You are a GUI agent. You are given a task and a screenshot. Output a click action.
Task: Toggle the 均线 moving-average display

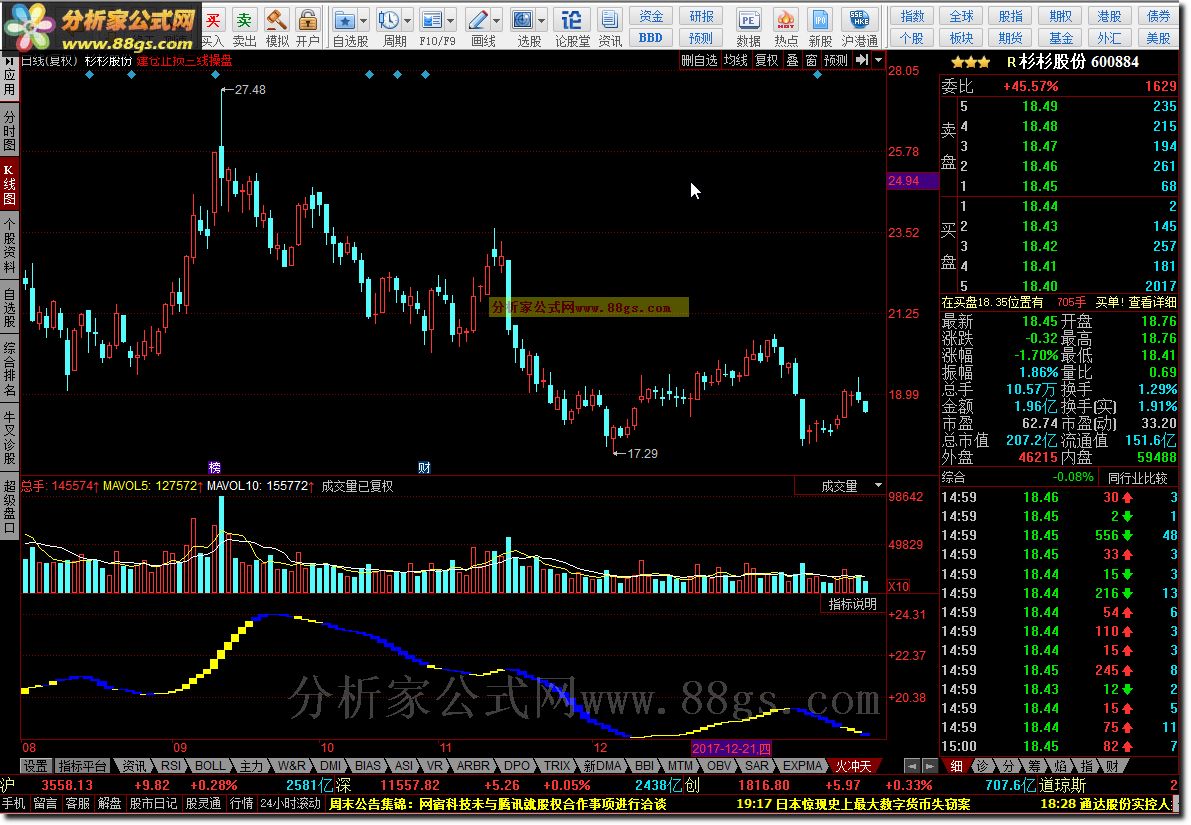(x=735, y=60)
